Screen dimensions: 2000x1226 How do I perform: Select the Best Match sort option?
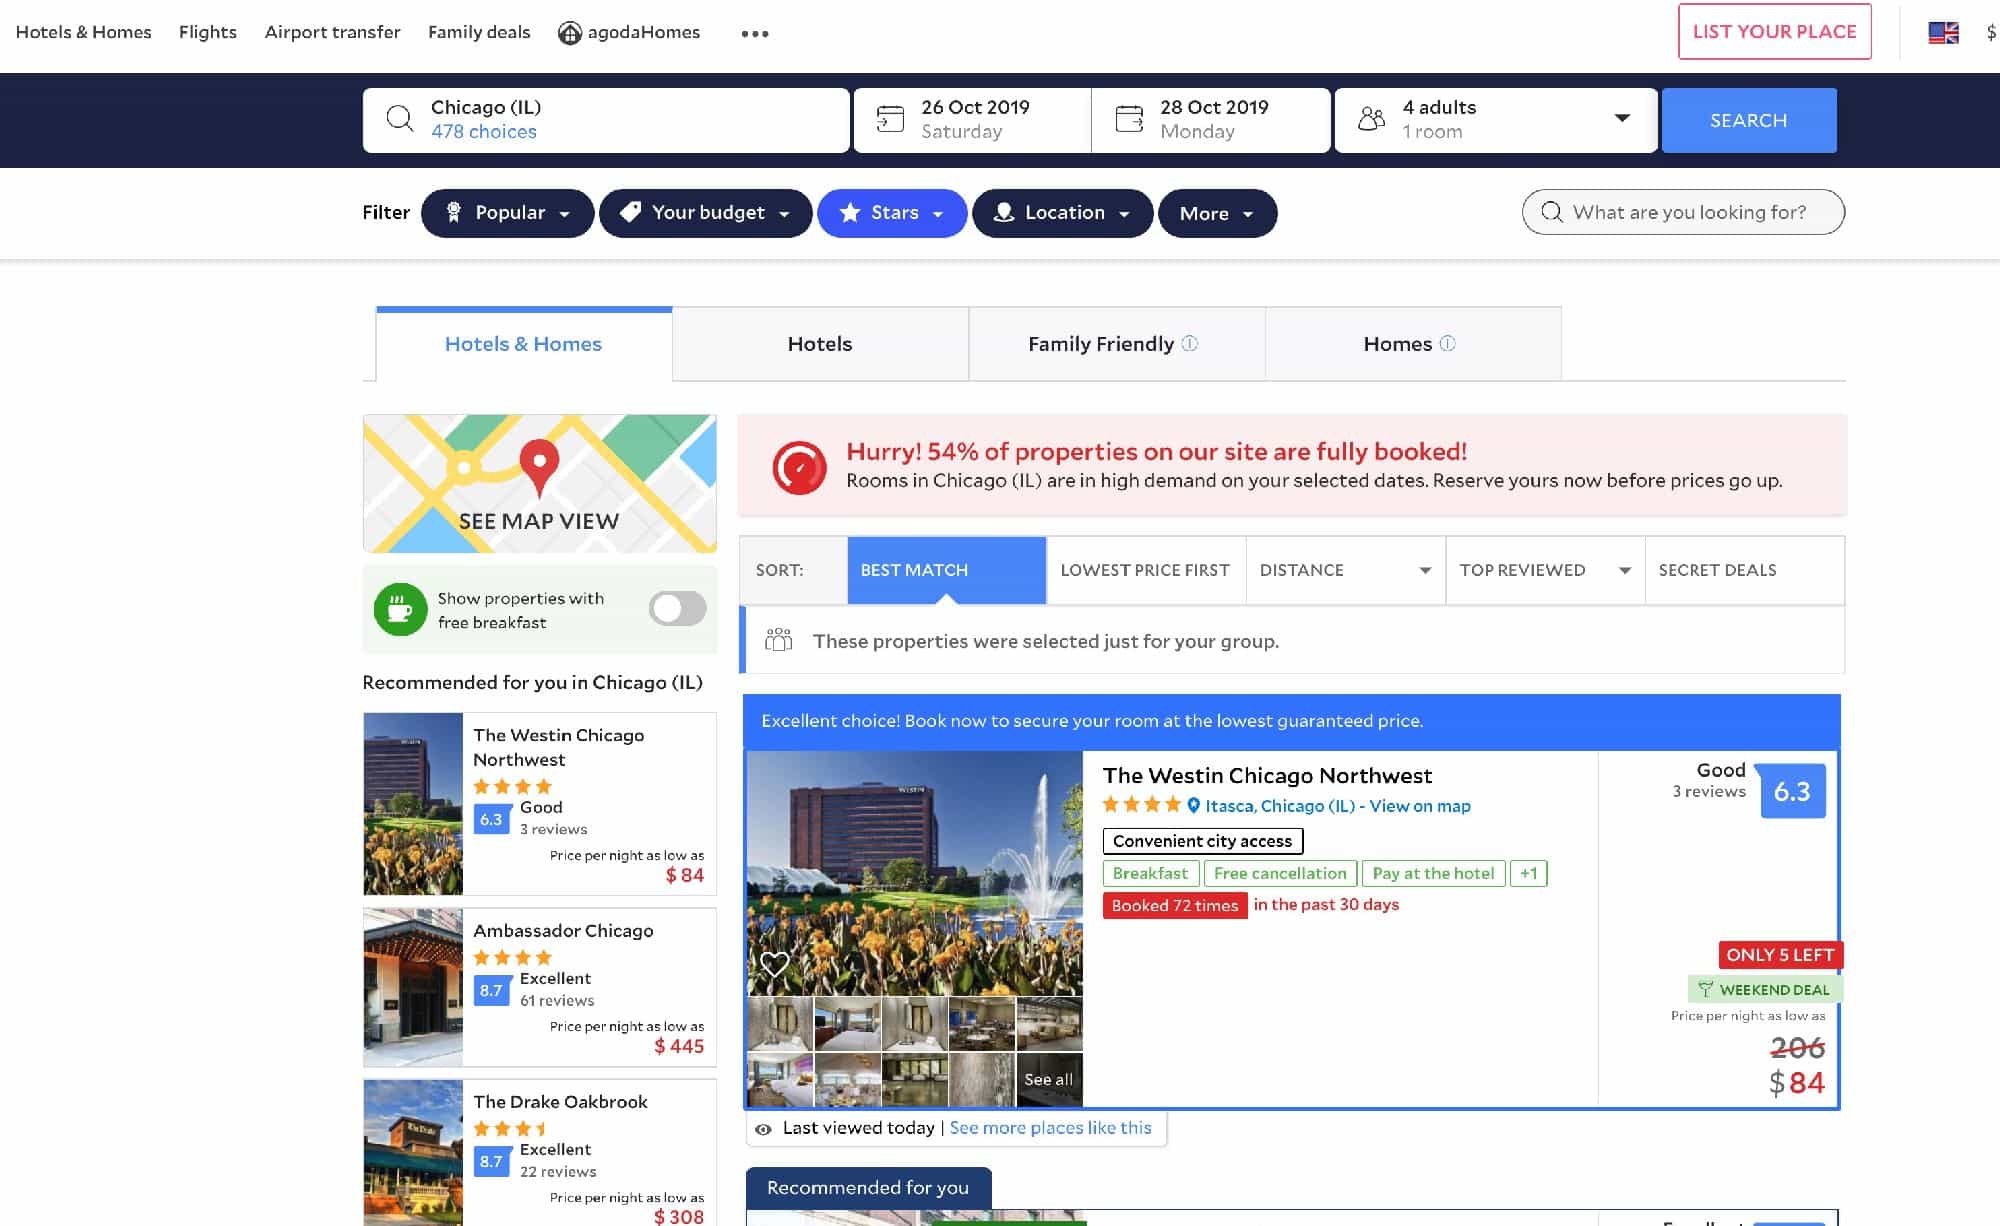(946, 570)
